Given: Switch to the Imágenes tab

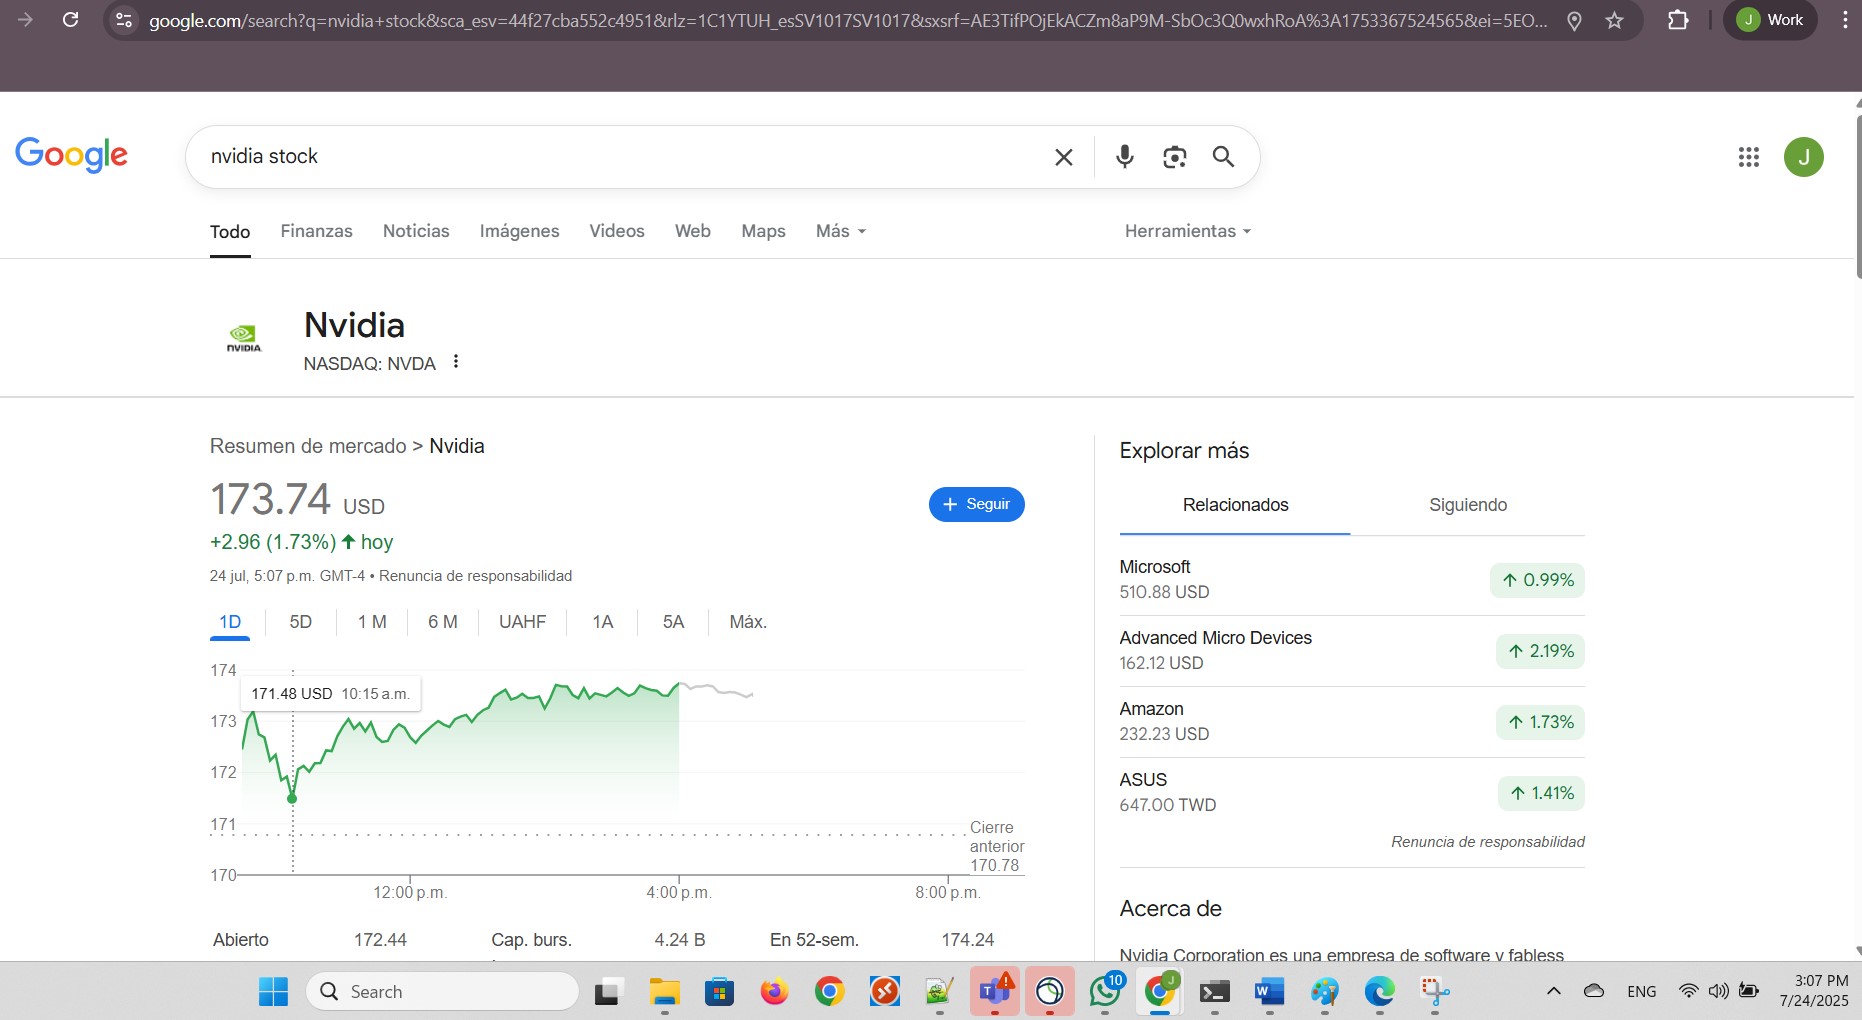Looking at the screenshot, I should (x=519, y=231).
